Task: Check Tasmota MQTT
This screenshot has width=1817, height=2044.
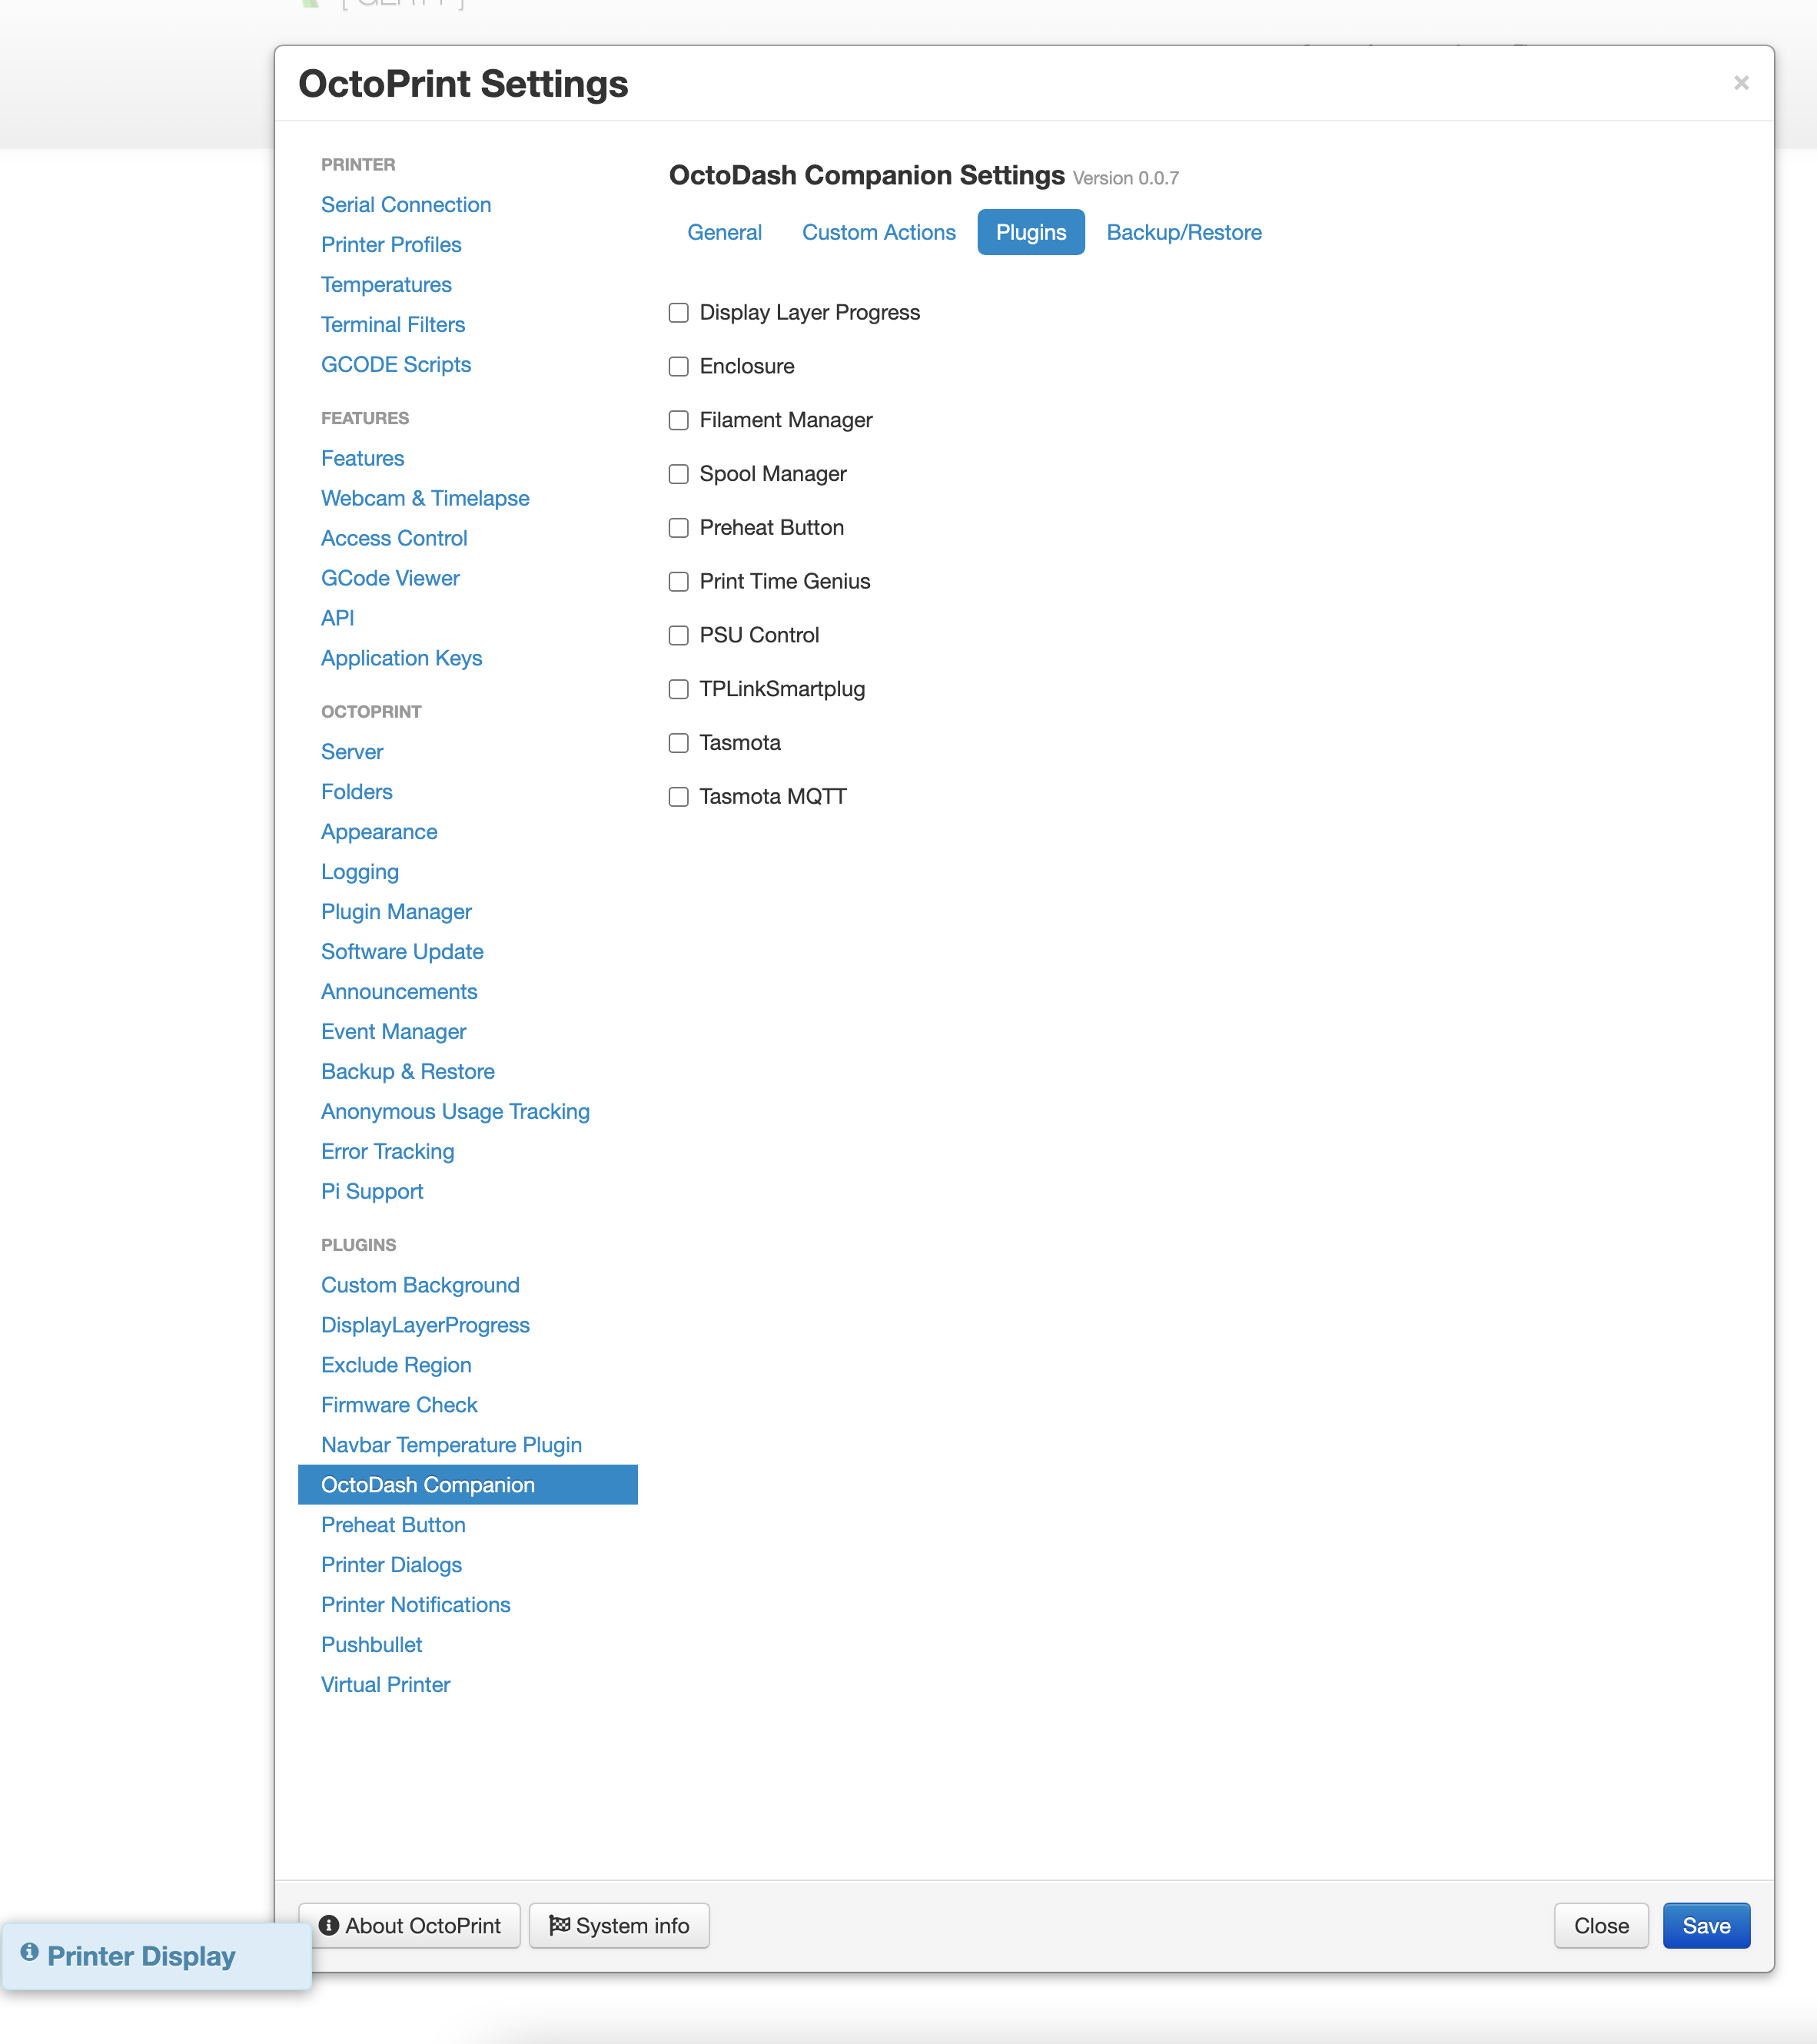Action: pos(679,796)
